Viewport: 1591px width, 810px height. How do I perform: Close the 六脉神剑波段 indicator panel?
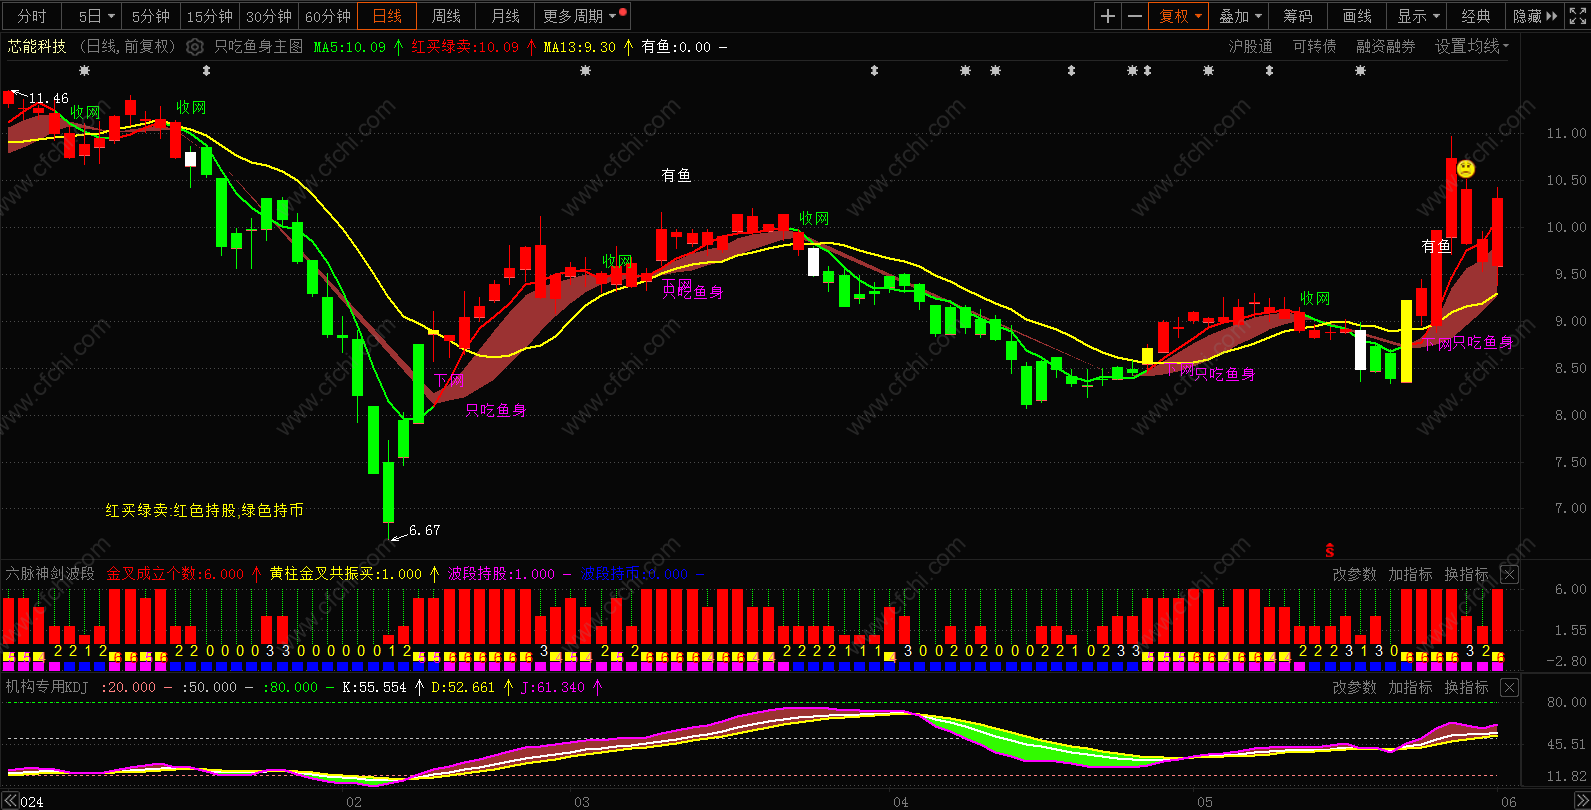tap(1510, 574)
